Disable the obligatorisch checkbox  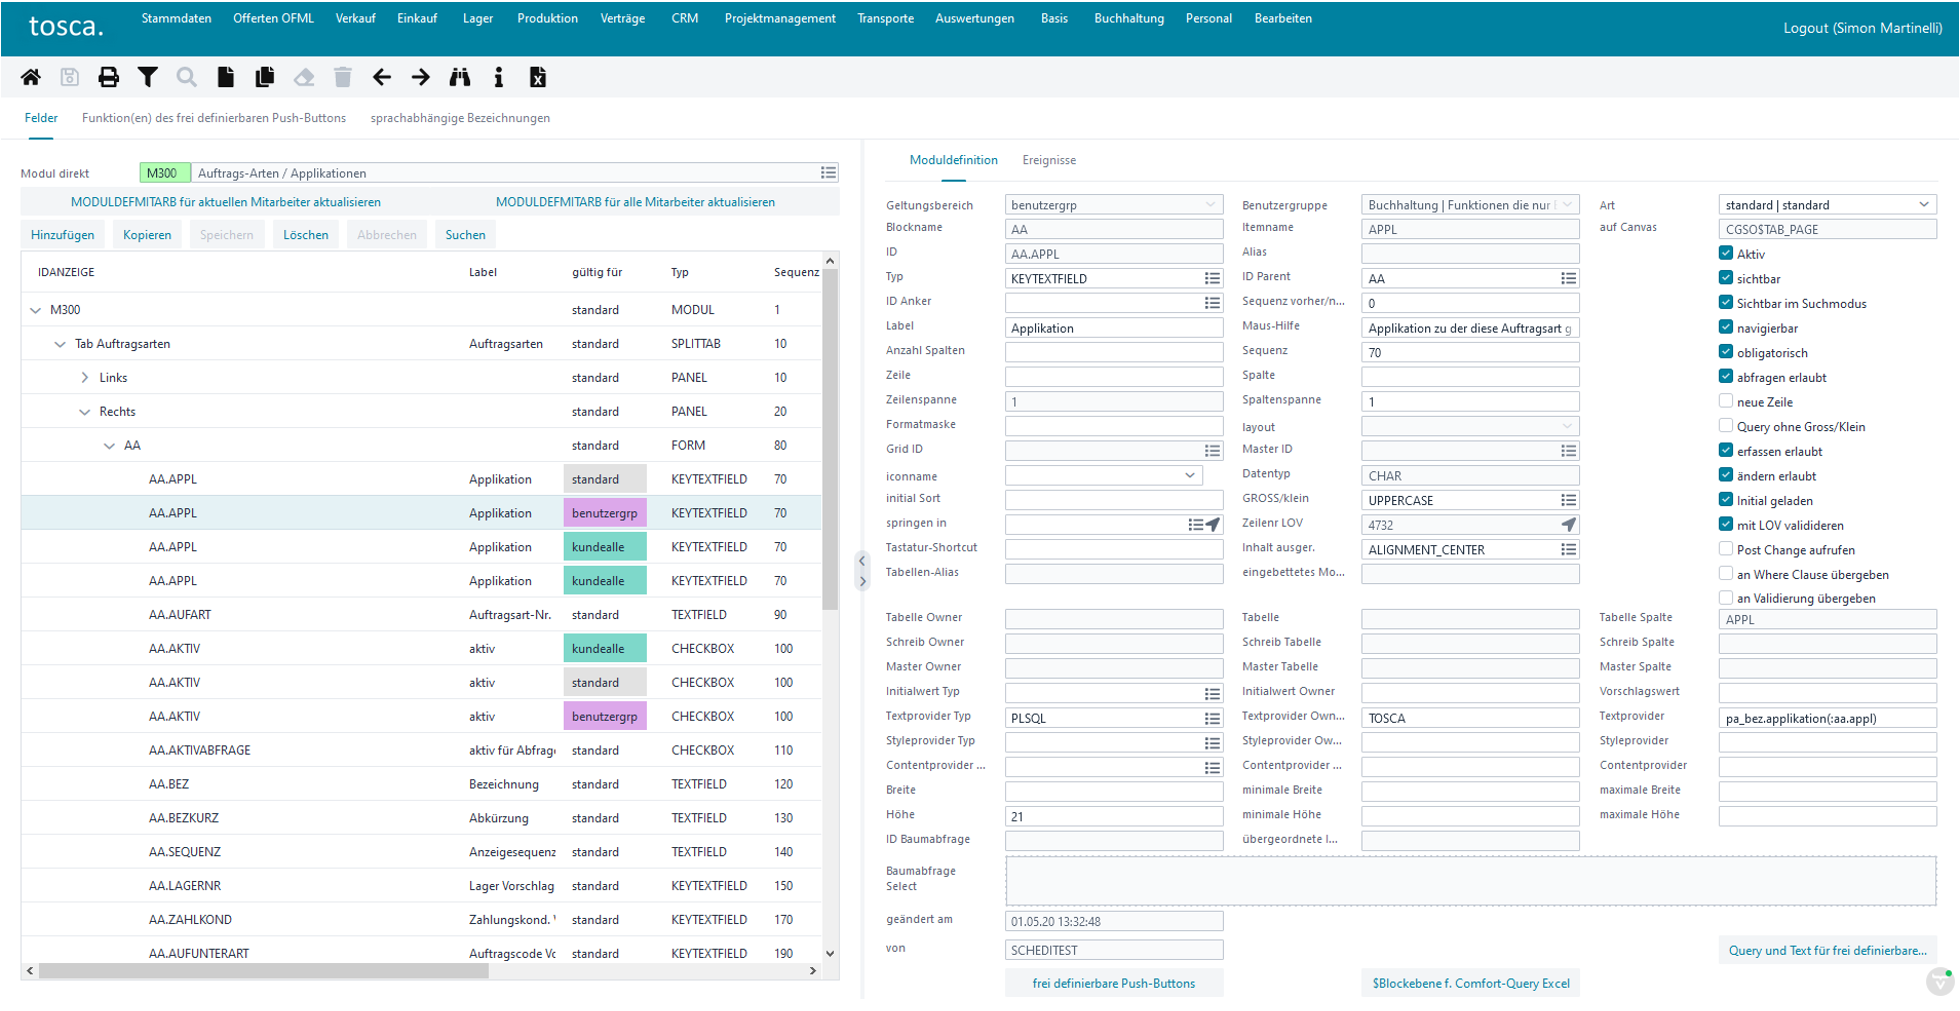click(x=1727, y=352)
